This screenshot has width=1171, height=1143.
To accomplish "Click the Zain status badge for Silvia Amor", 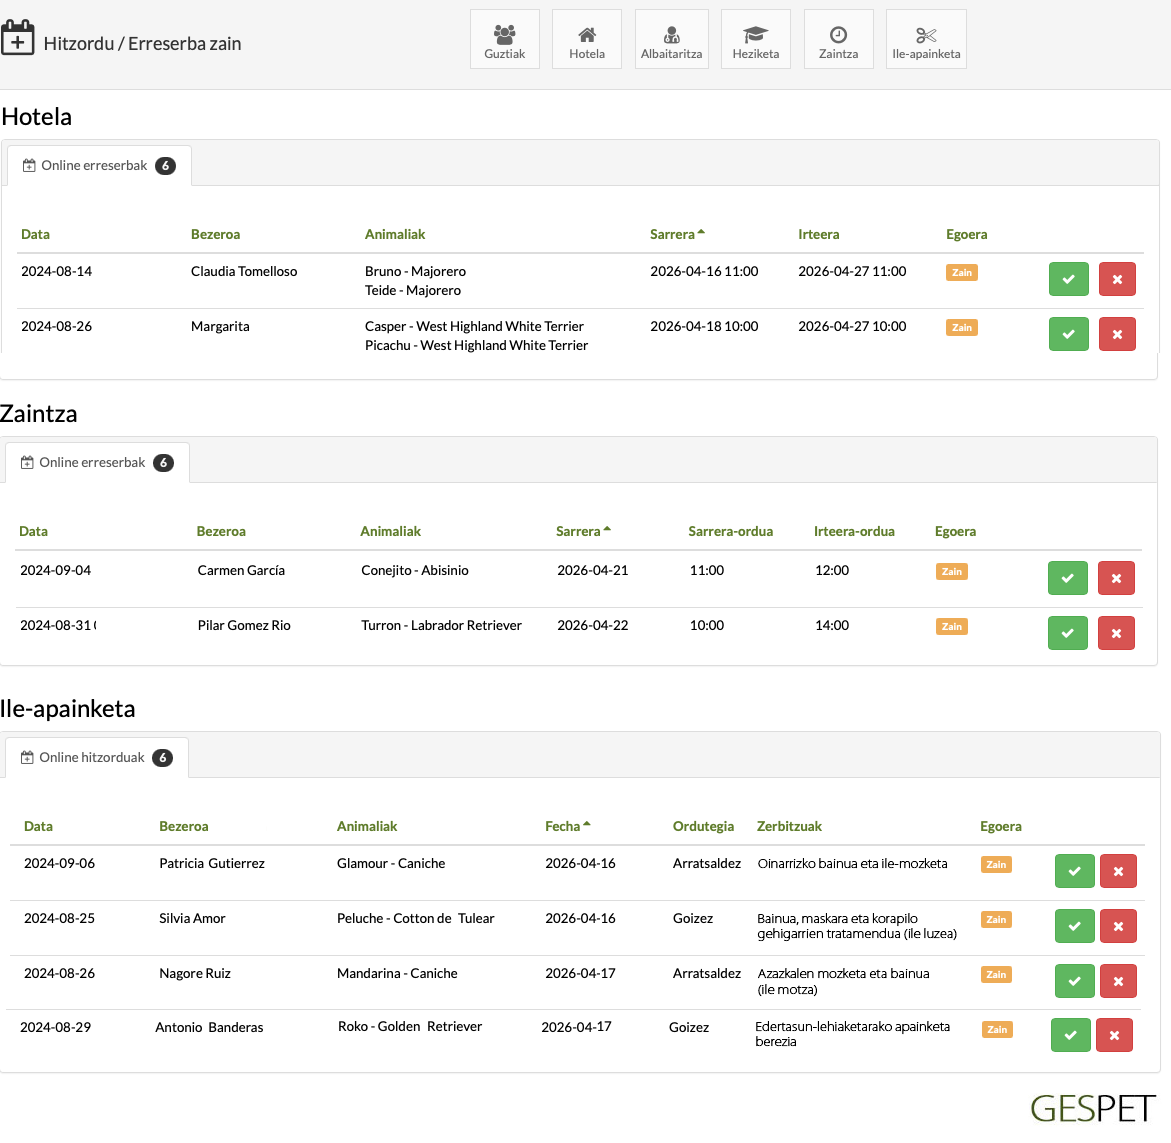I will tap(996, 920).
